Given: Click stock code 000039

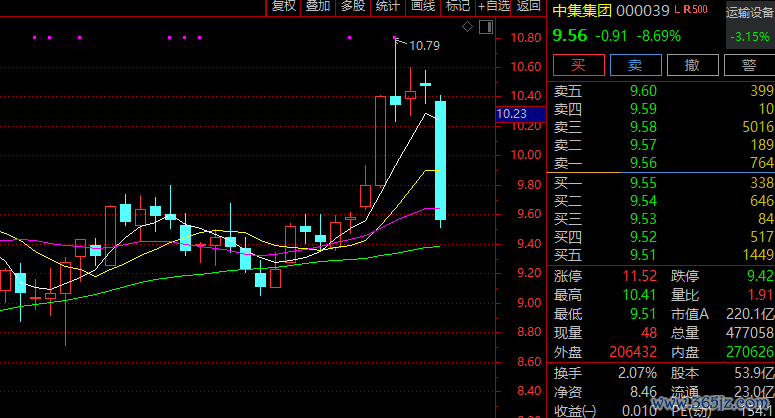Looking at the screenshot, I should (643, 10).
